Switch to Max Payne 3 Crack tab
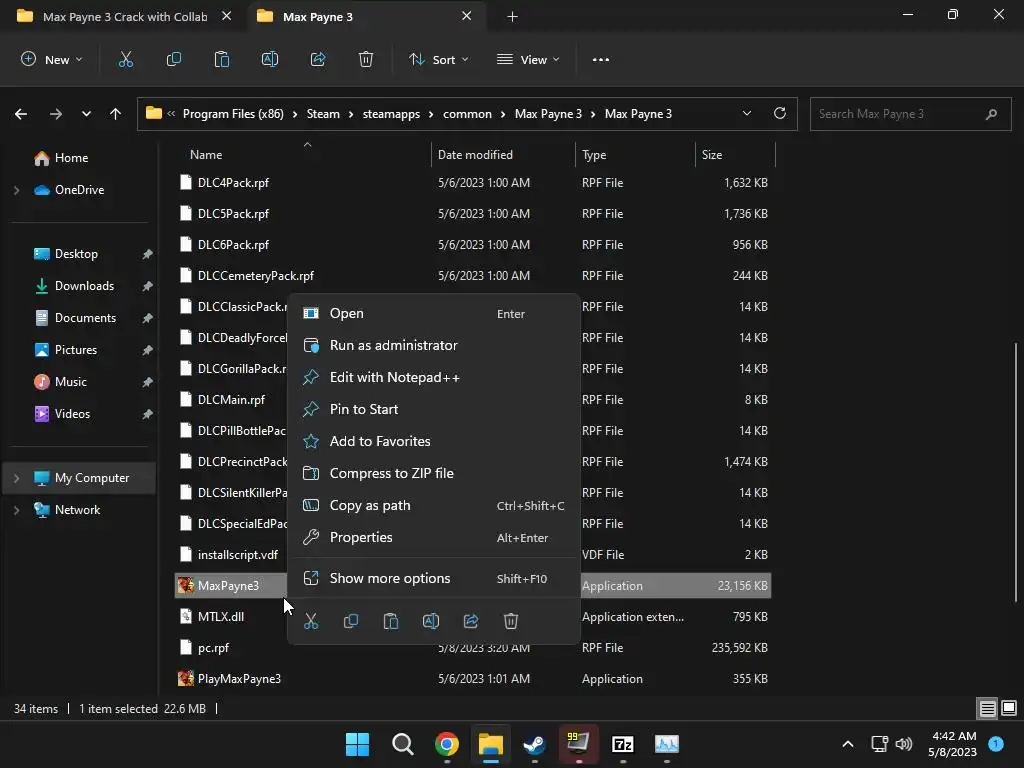Screen dimensions: 1024x768 tap(124, 17)
